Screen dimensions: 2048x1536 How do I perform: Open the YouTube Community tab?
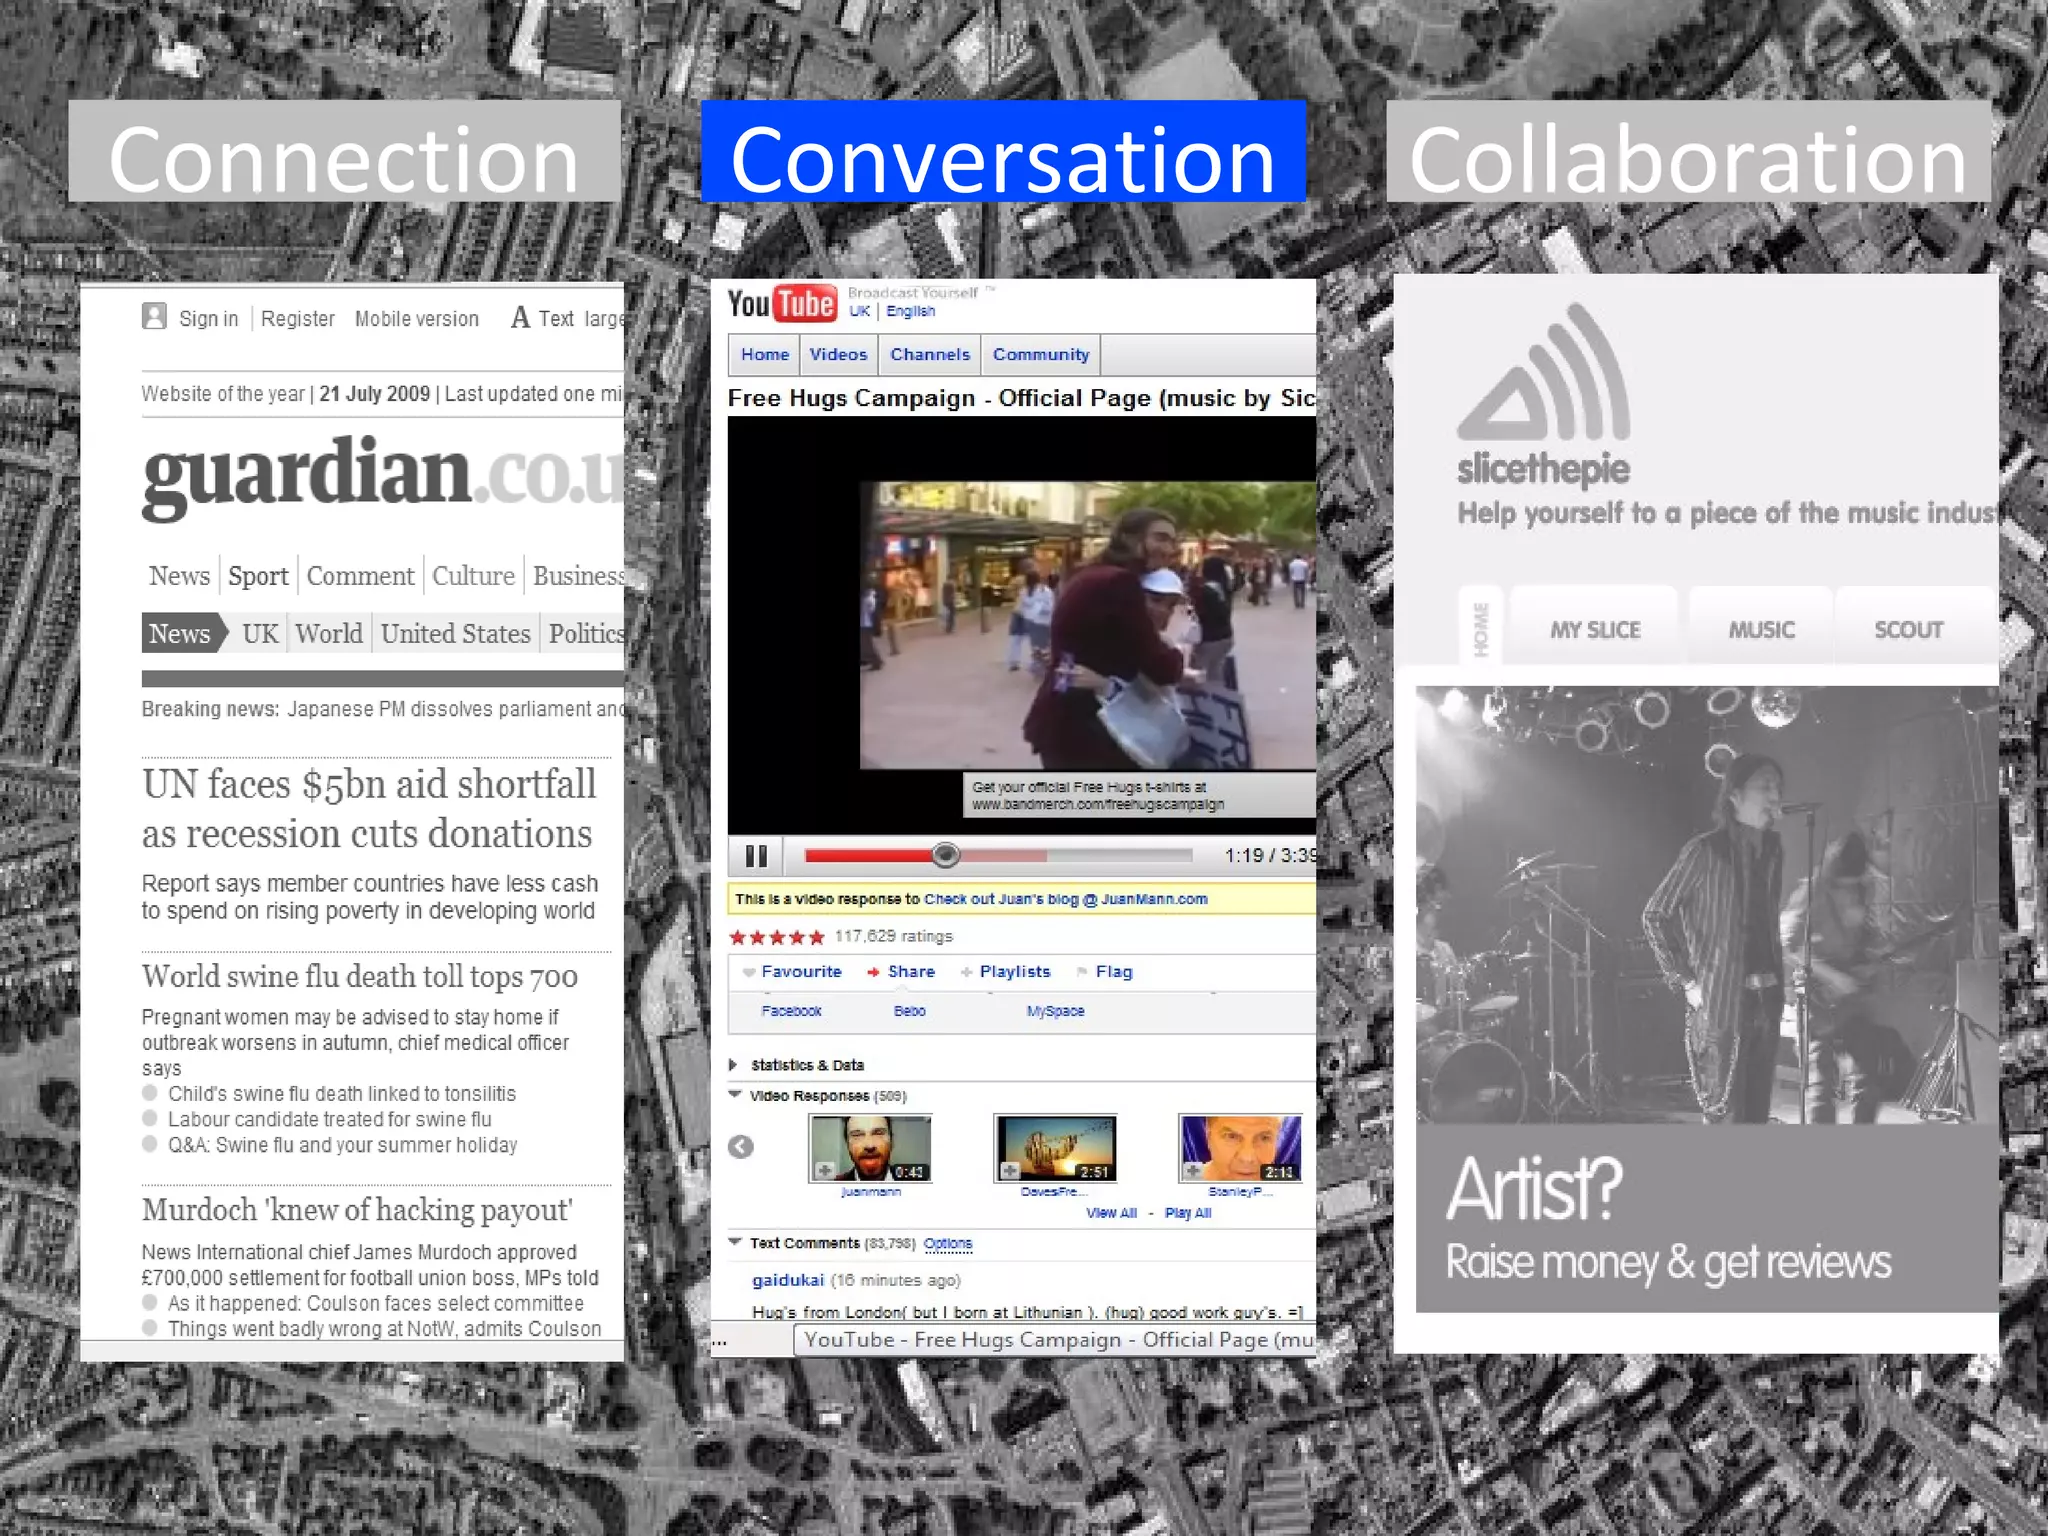click(1041, 355)
